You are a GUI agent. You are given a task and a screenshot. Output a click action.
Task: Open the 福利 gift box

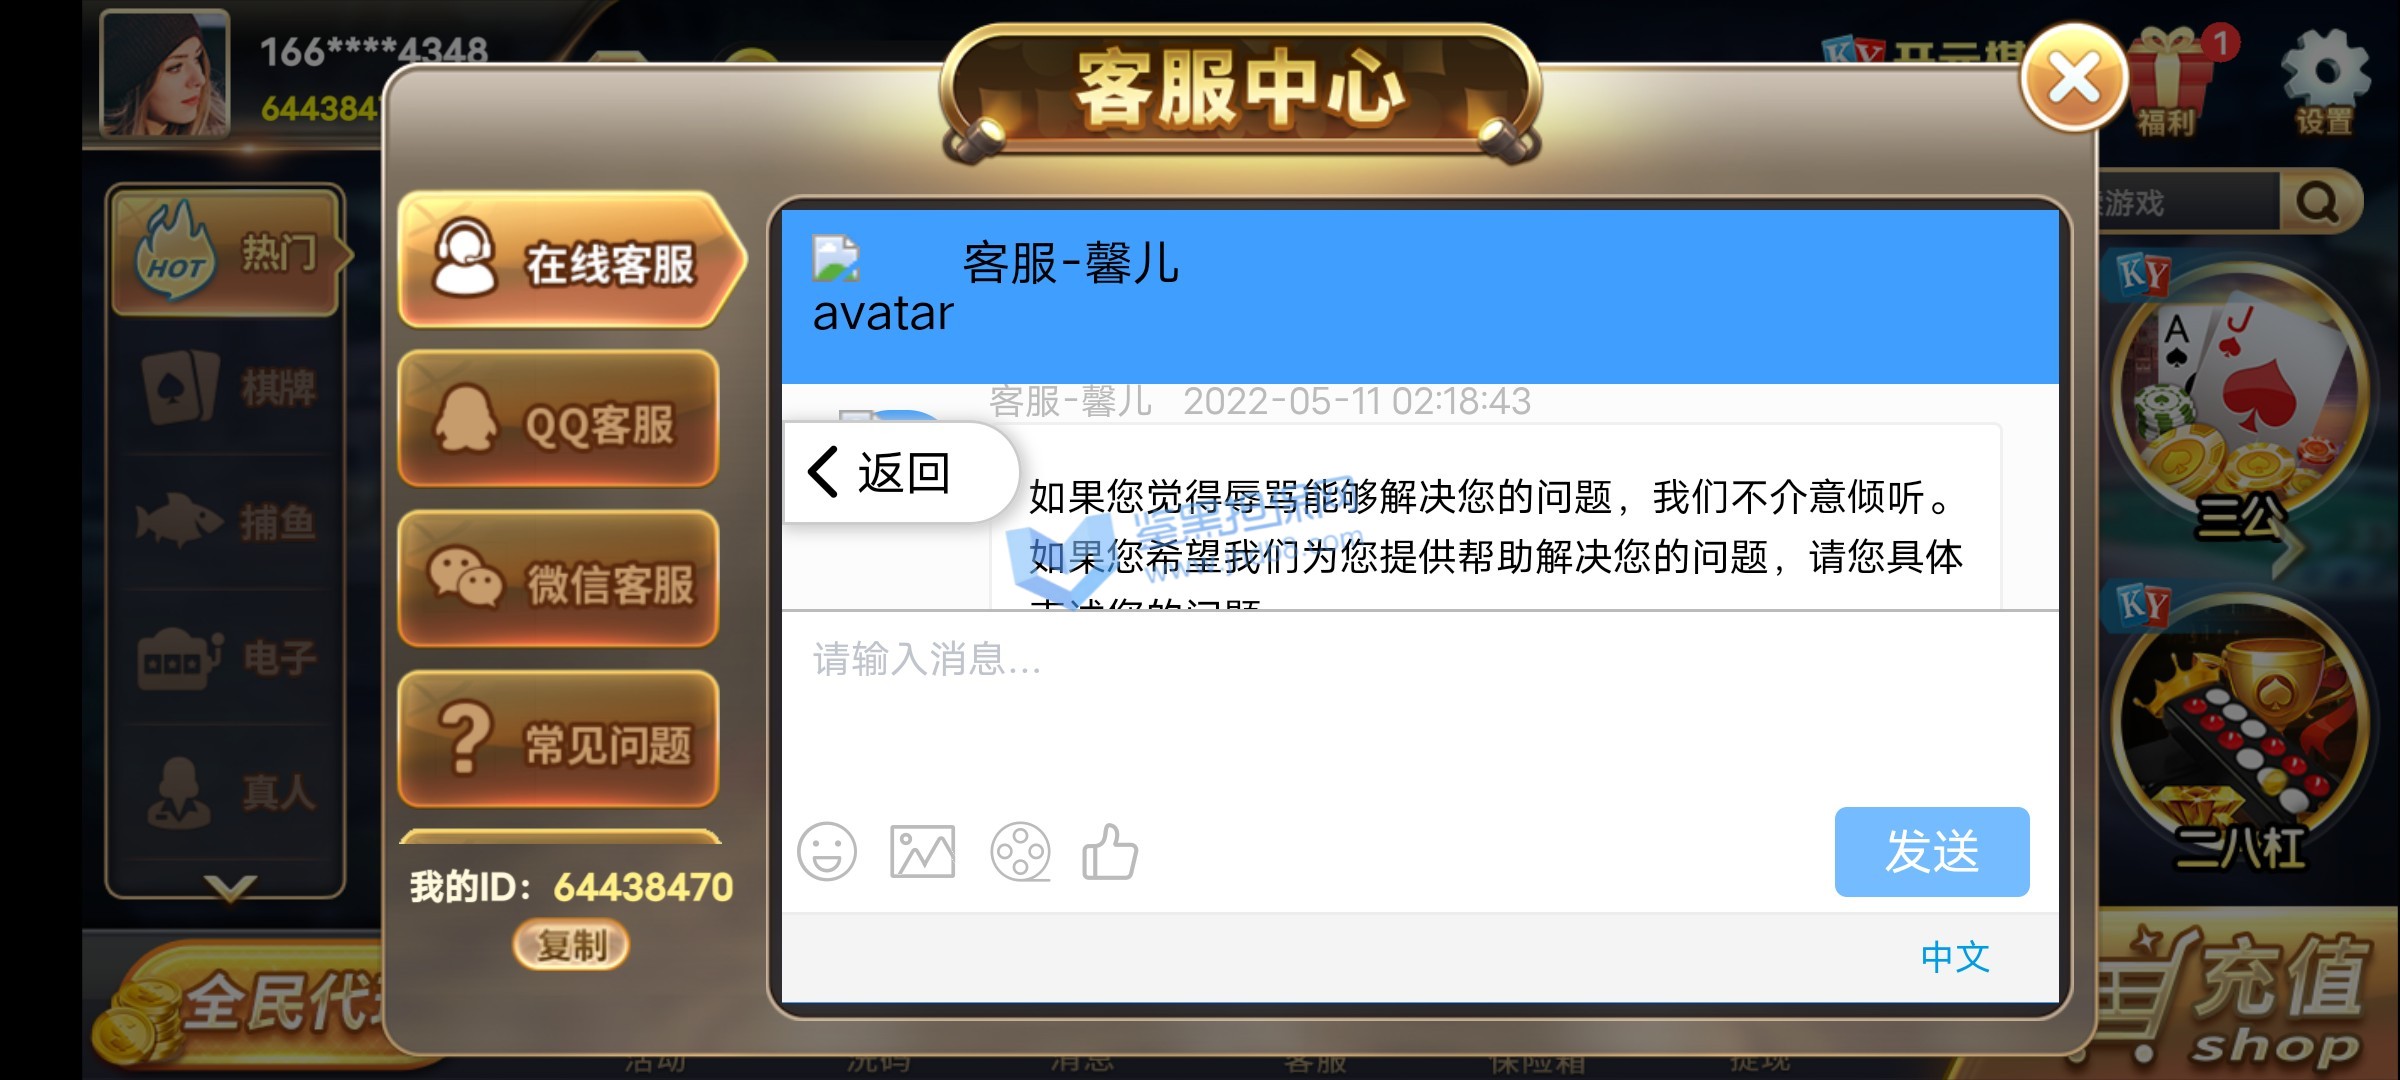2166,80
